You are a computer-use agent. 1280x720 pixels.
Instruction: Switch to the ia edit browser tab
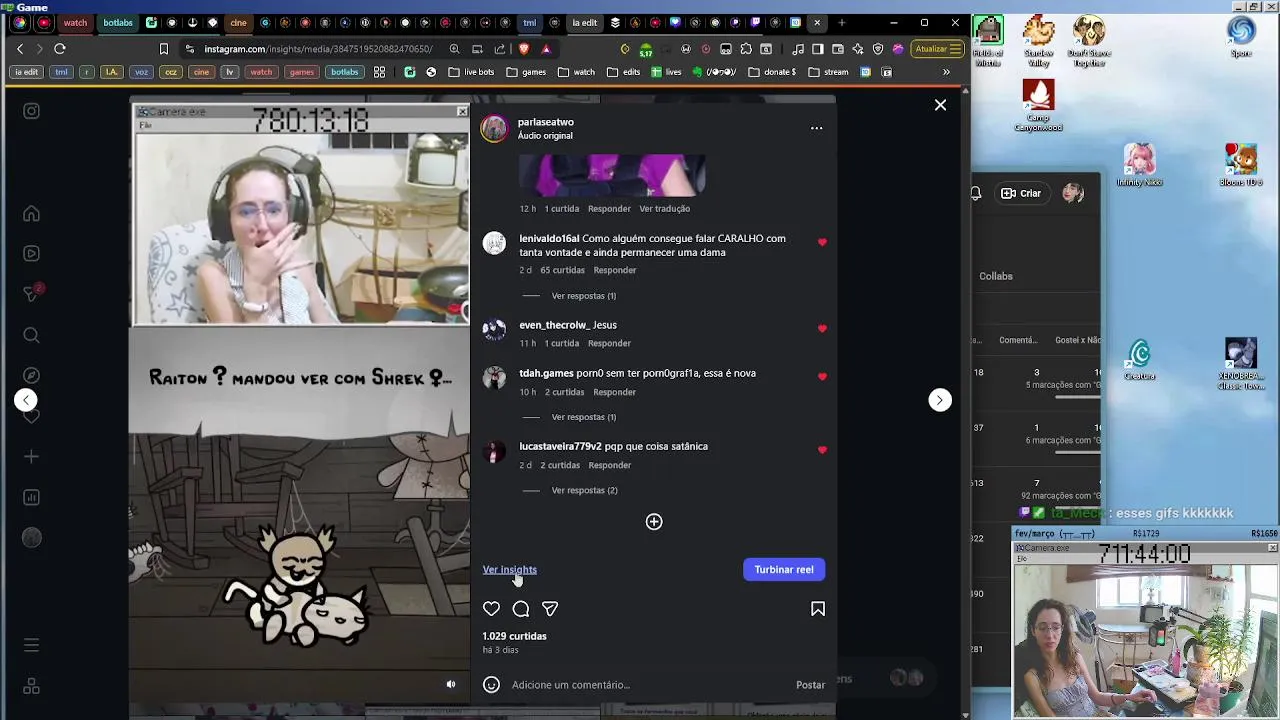coord(585,22)
